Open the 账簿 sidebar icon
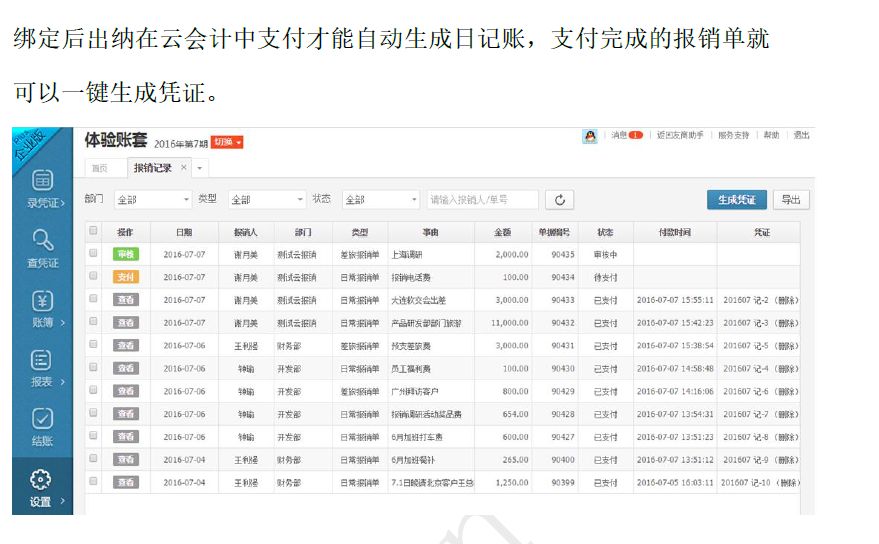 (x=43, y=301)
